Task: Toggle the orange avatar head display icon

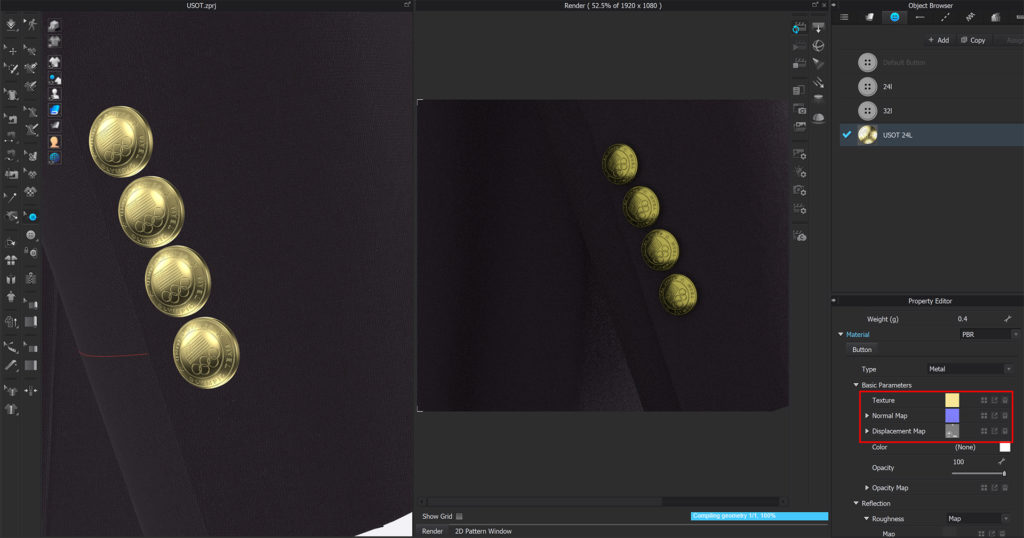Action: [54, 141]
